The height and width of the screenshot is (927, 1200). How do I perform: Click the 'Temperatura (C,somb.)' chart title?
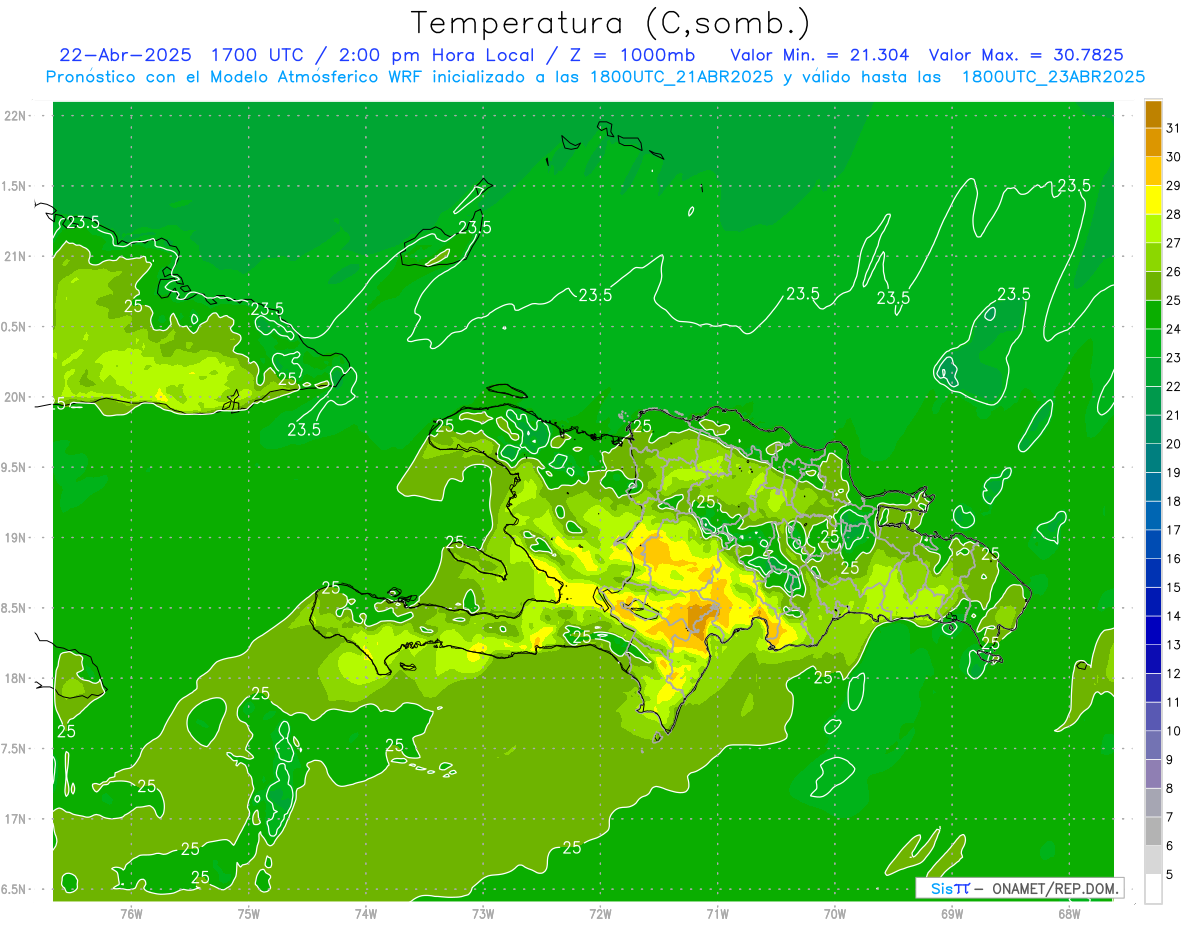pyautogui.click(x=610, y=24)
